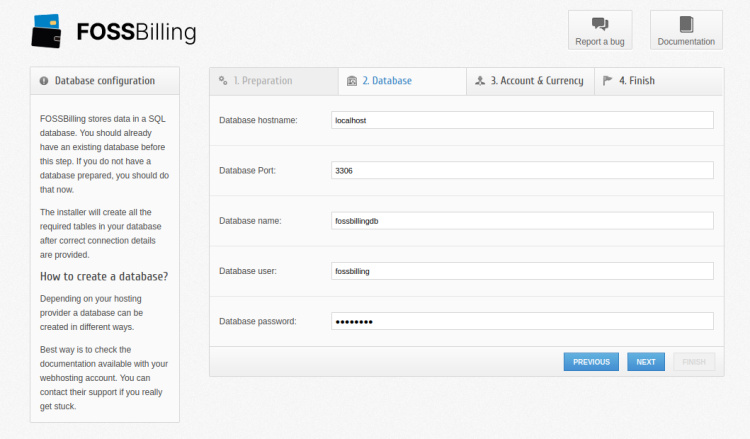This screenshot has width=750, height=439.
Task: Click the greyed-out FINISH button
Action: [693, 362]
